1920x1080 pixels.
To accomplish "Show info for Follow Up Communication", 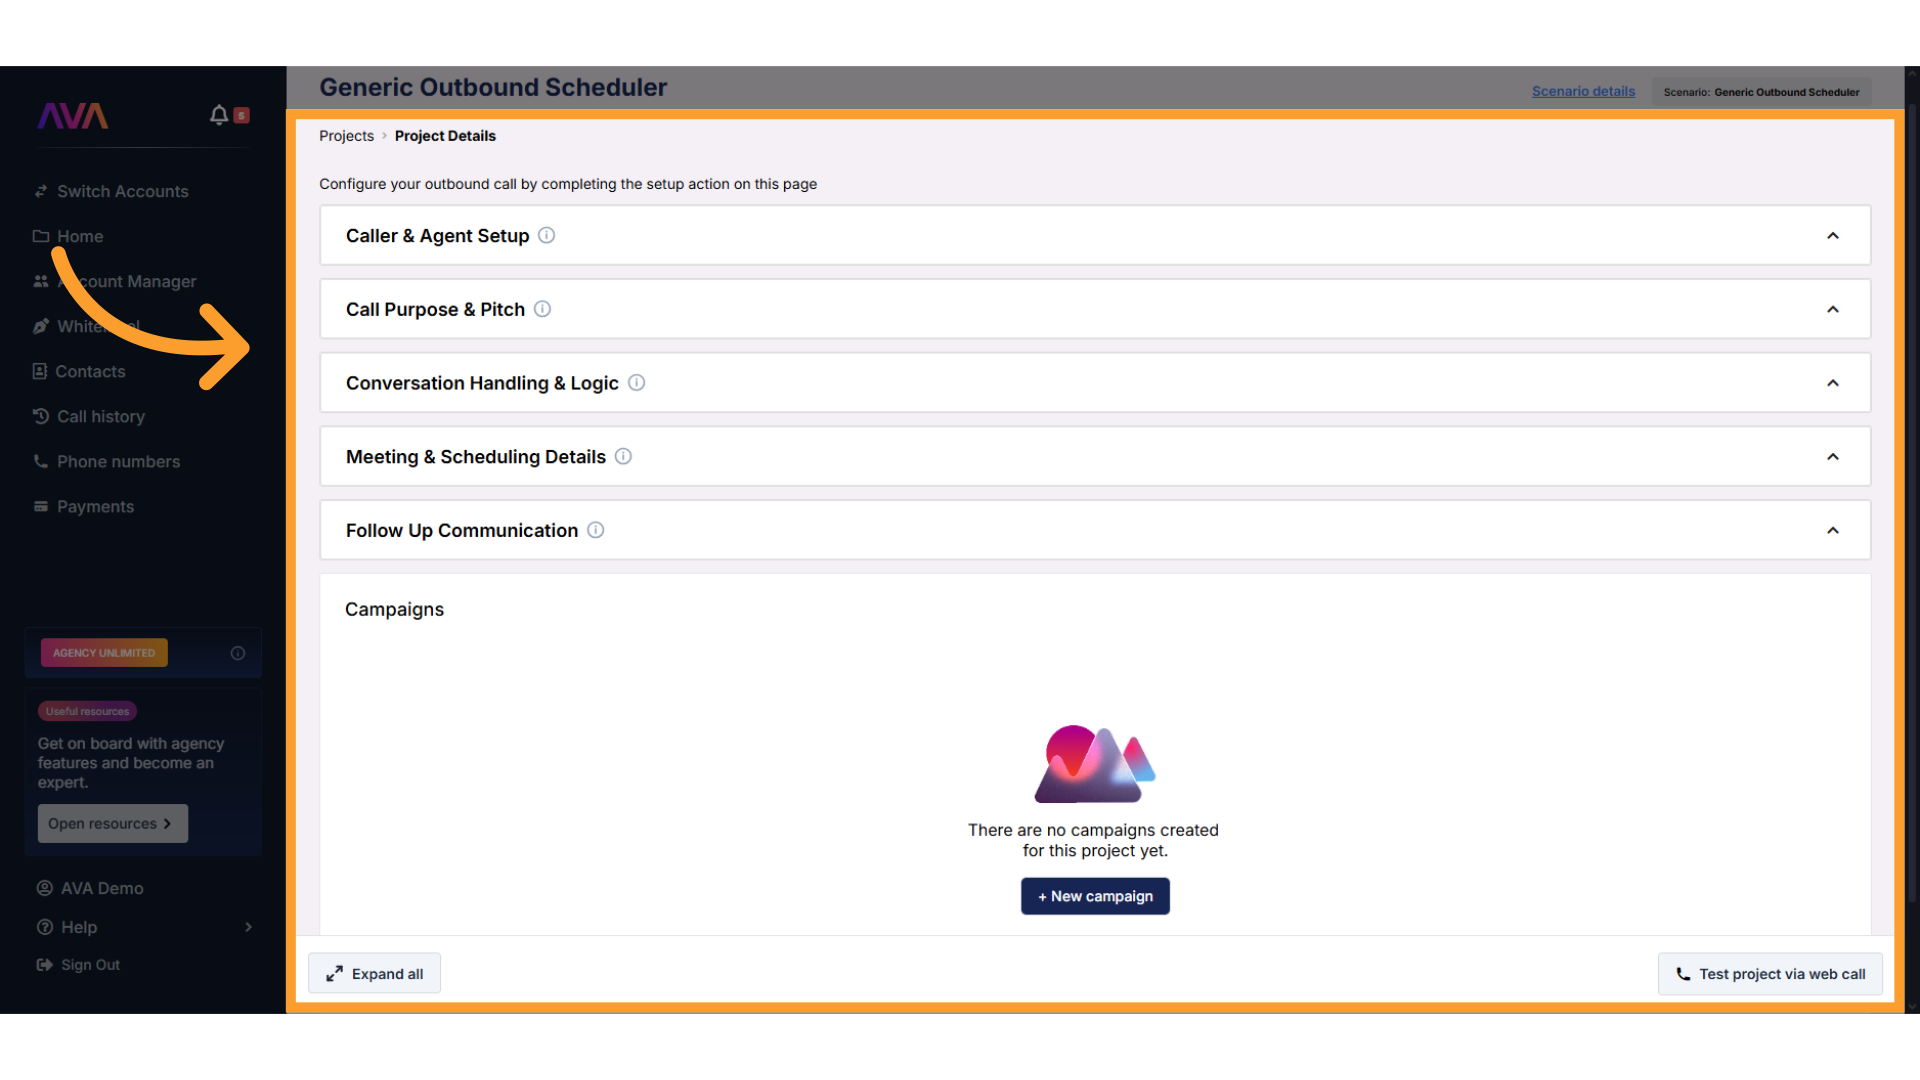I will click(596, 530).
